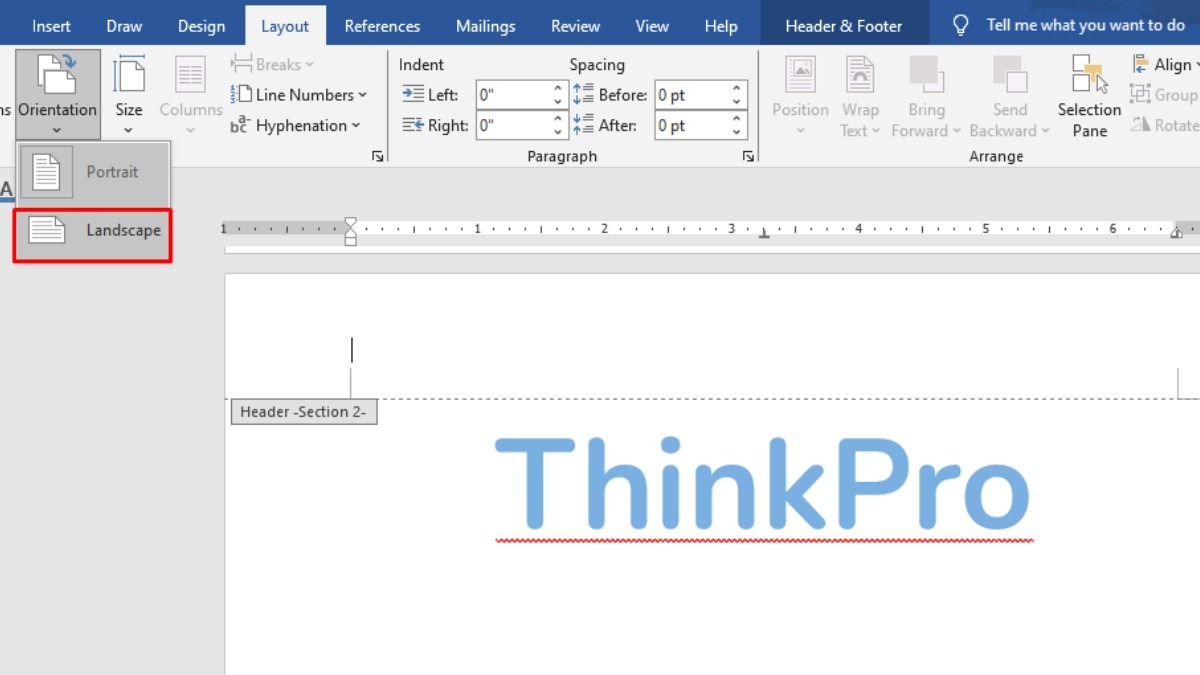Open the Columns dropdown
The height and width of the screenshot is (675, 1200).
point(190,95)
